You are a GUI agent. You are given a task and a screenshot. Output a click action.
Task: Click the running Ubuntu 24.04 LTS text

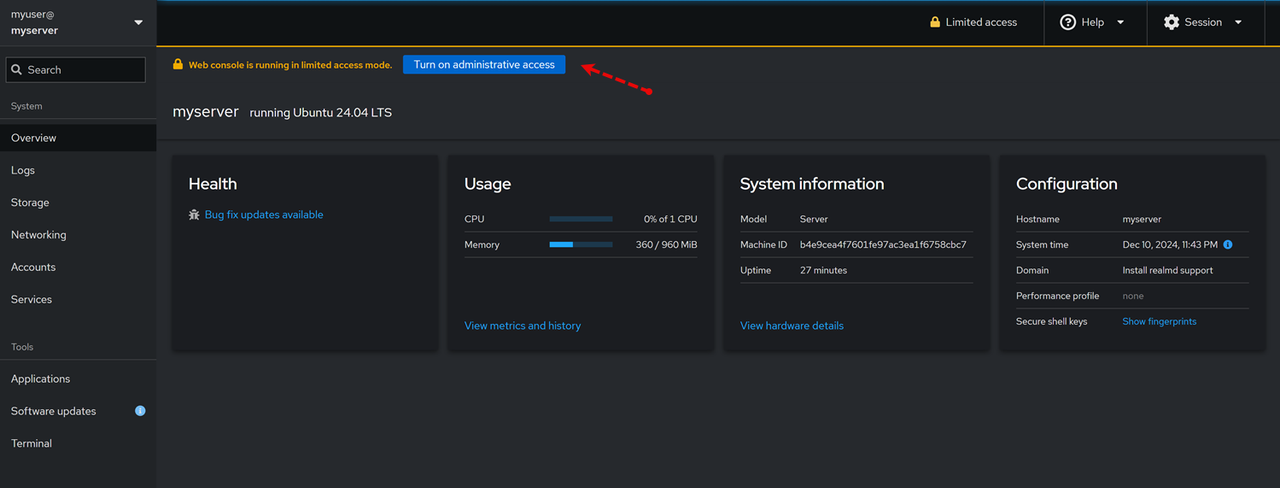pyautogui.click(x=320, y=113)
